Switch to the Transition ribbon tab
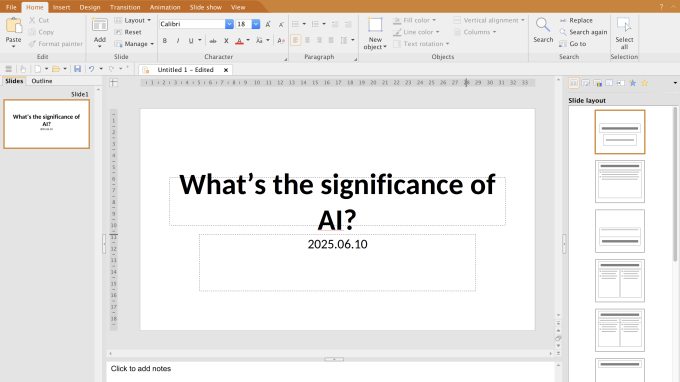 [x=125, y=7]
